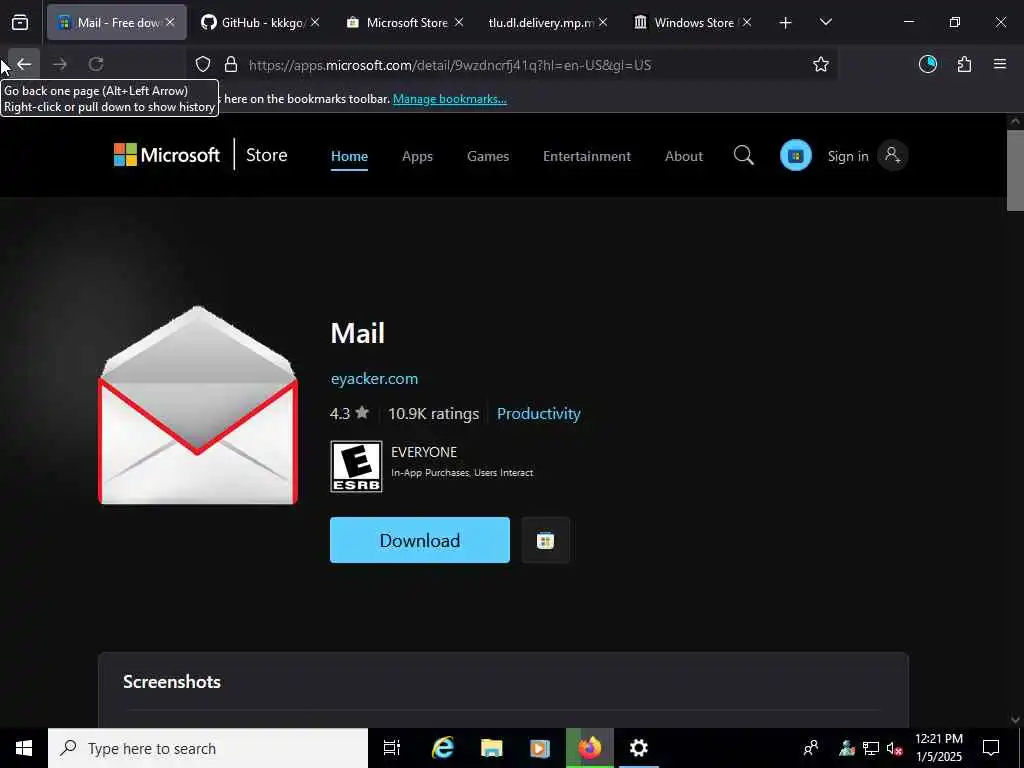Image resolution: width=1024 pixels, height=768 pixels.
Task: Open the Firefox View button left of the tabs
Action: (20, 23)
